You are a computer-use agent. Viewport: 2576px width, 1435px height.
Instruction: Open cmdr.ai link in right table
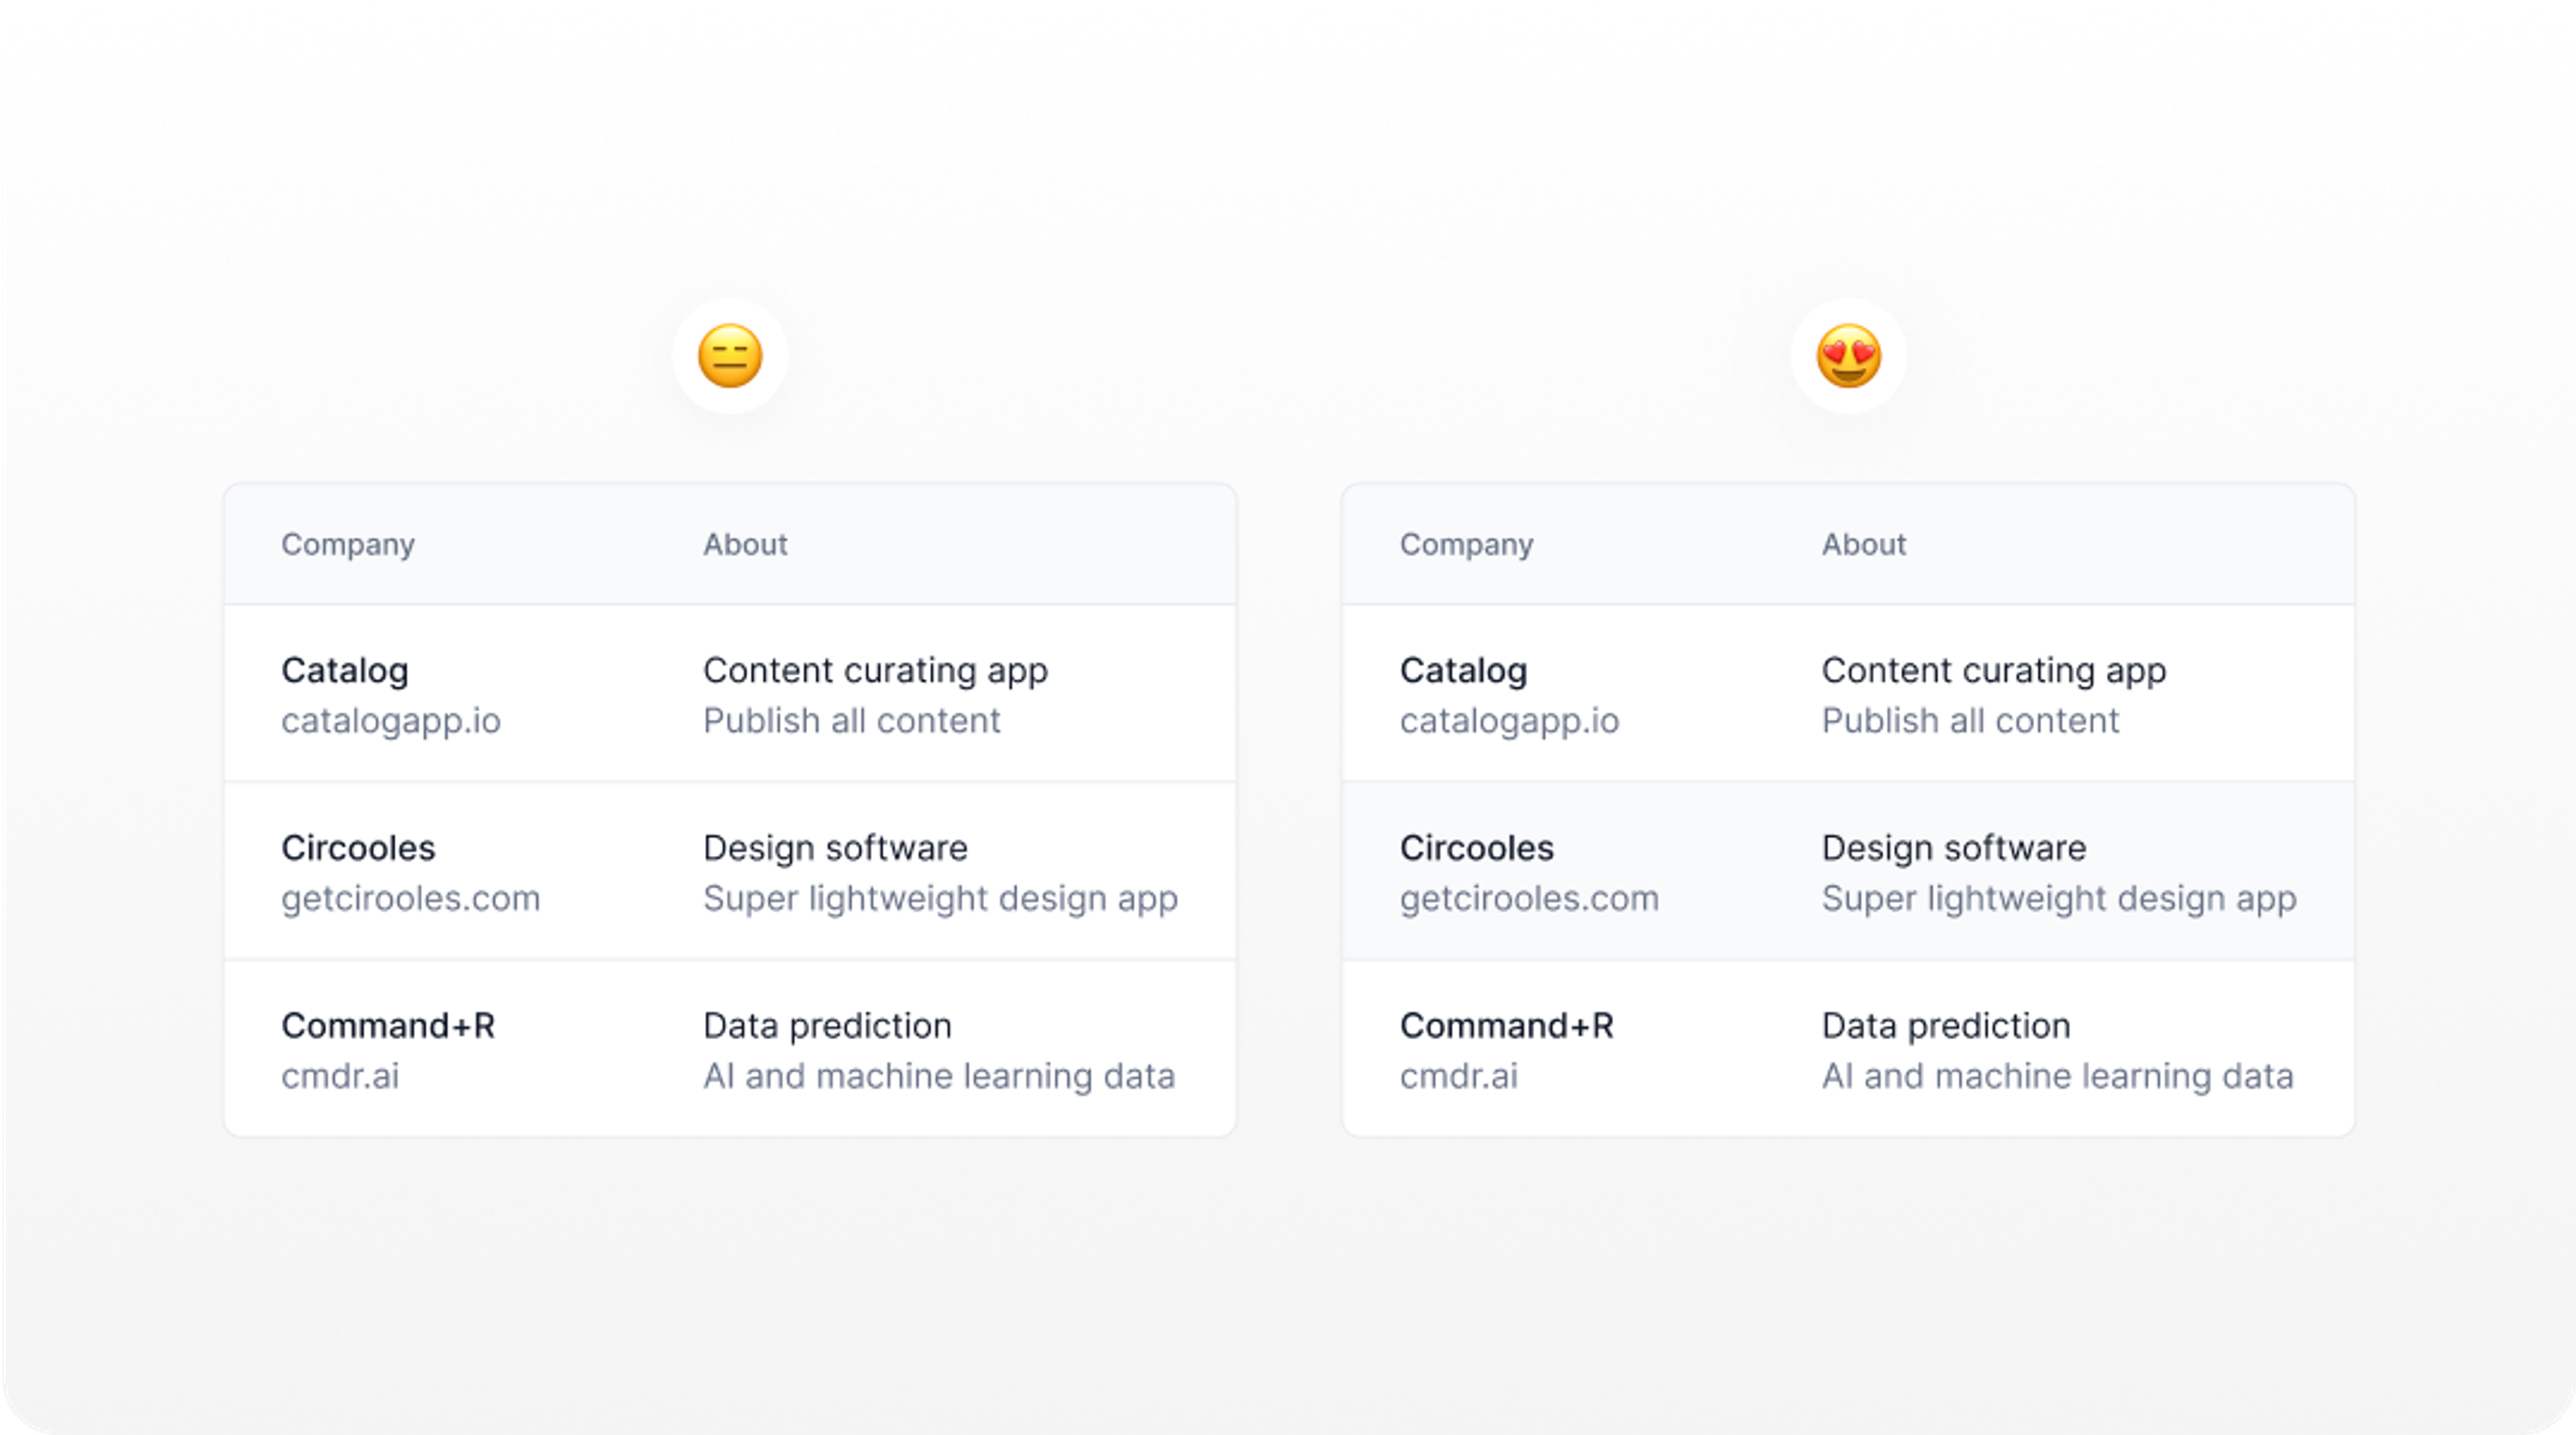coord(1459,1076)
